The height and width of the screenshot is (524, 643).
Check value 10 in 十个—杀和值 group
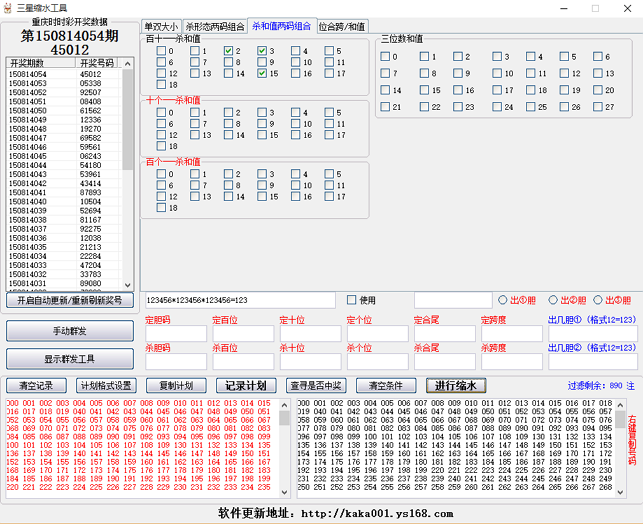(x=296, y=124)
